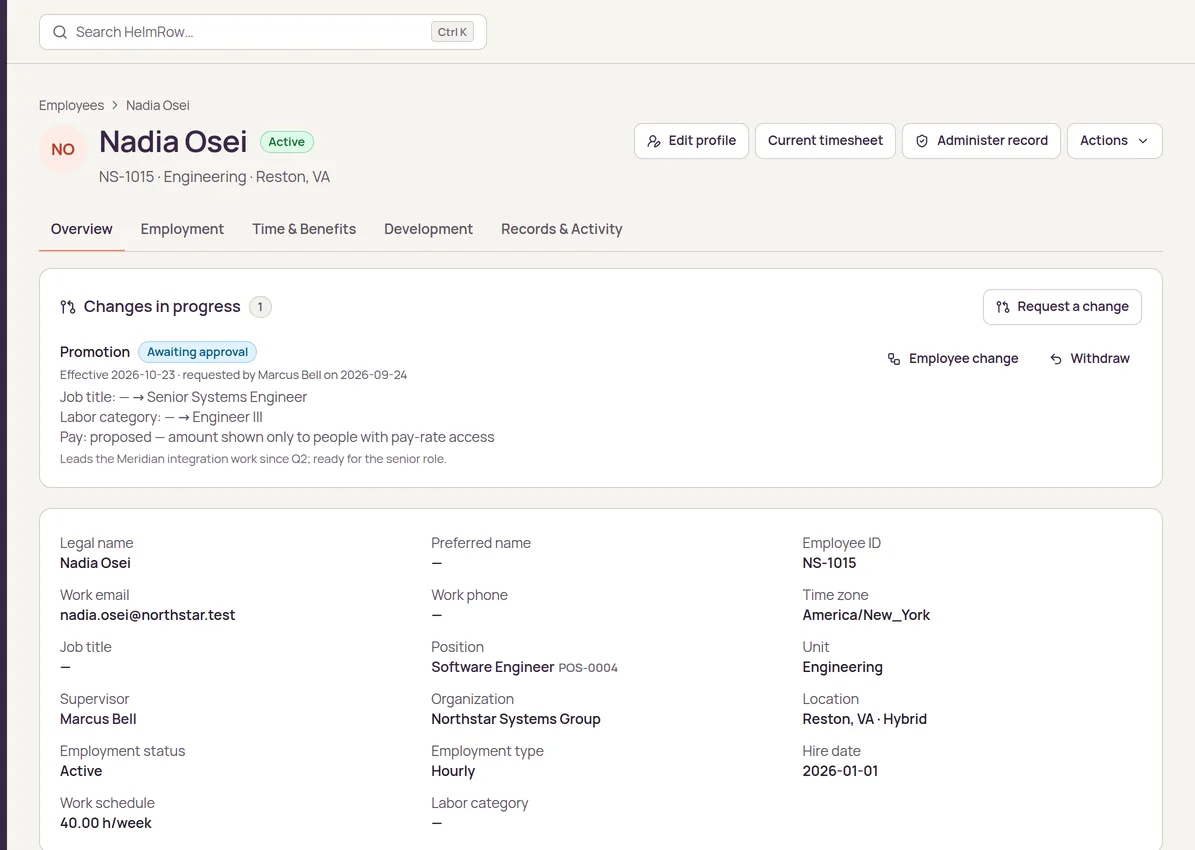The width and height of the screenshot is (1195, 850).
Task: Click the shield icon on Administer record
Action: coord(921,141)
